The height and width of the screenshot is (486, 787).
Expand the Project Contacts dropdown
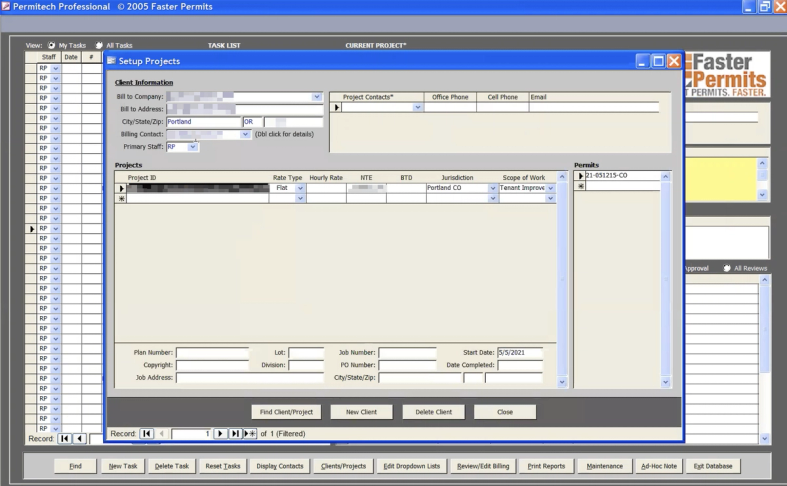417,107
